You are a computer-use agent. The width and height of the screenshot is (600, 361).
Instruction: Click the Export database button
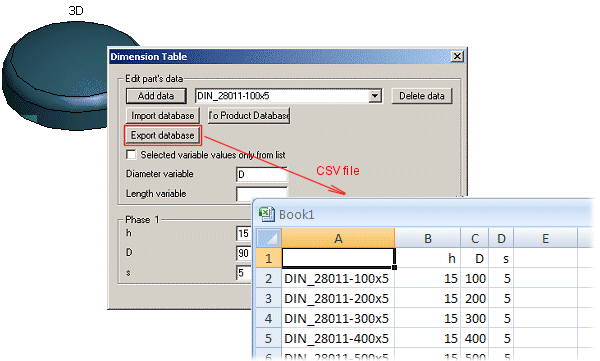point(163,136)
